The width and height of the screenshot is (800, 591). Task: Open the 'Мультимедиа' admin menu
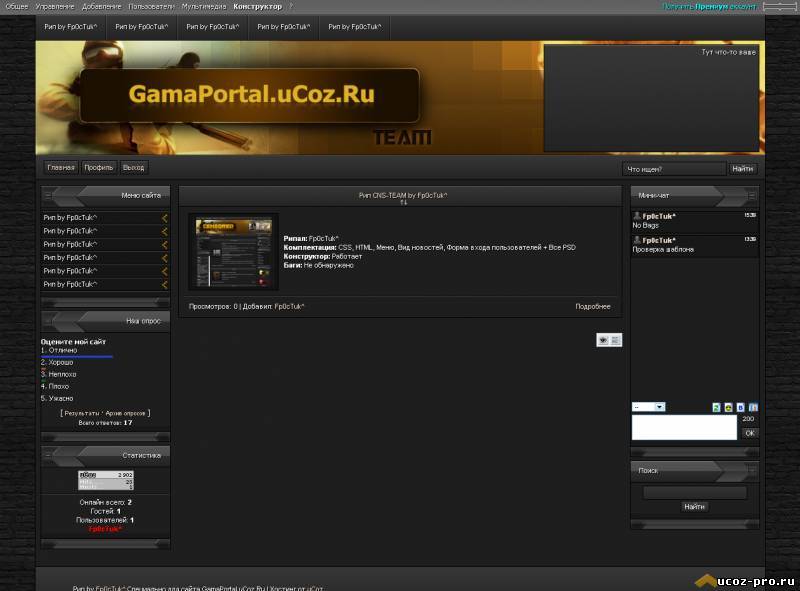(x=204, y=7)
